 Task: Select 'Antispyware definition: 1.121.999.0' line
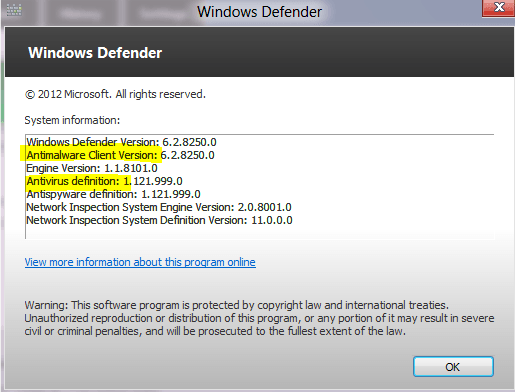pos(113,194)
